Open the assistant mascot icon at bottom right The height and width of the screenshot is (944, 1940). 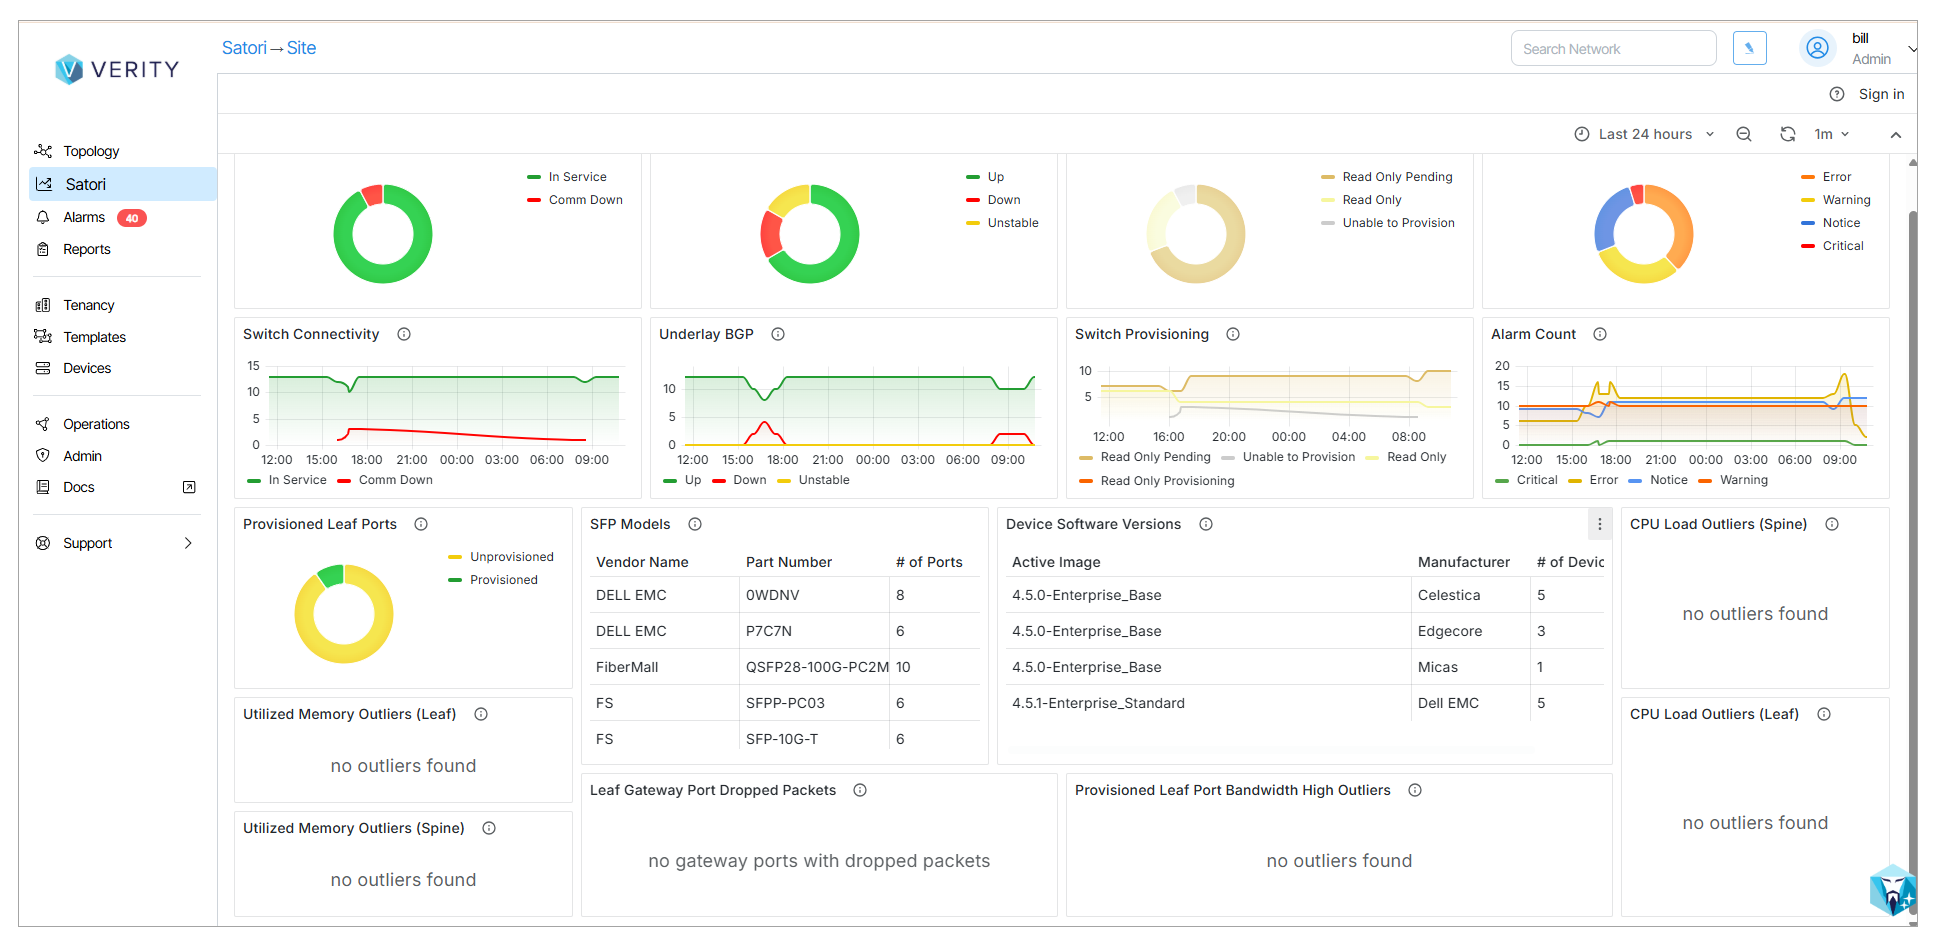point(1891,890)
